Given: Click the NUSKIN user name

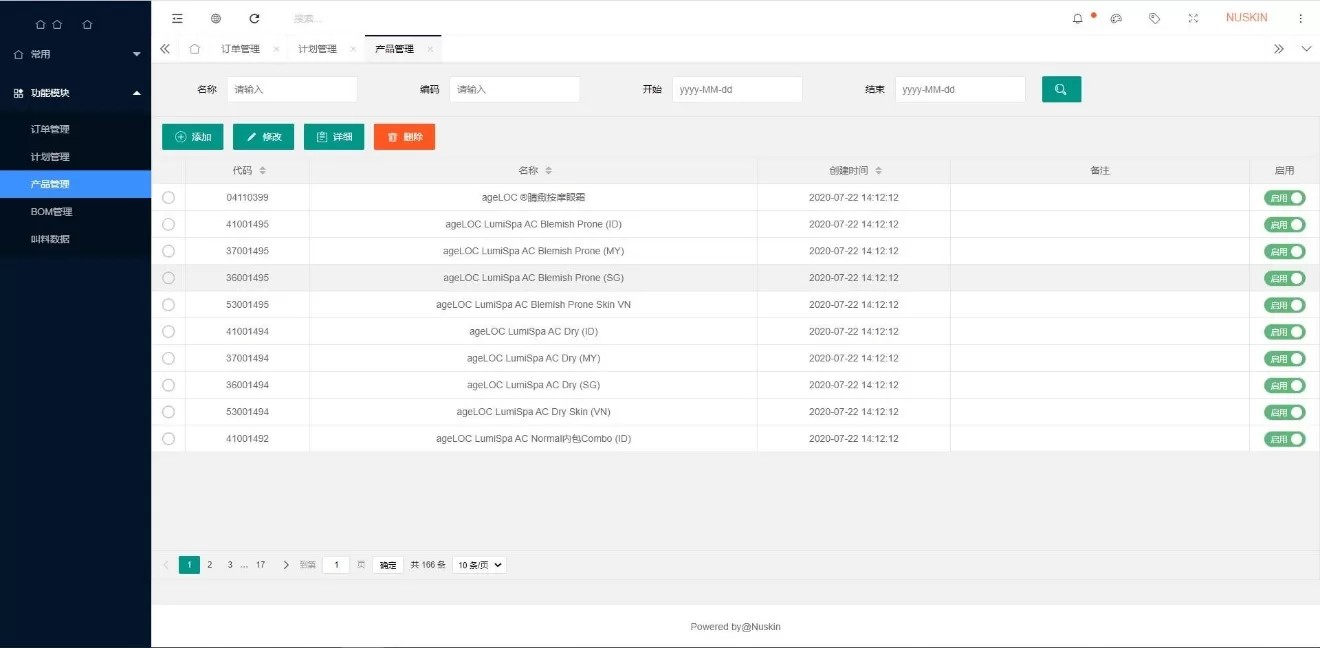Looking at the screenshot, I should pos(1246,18).
